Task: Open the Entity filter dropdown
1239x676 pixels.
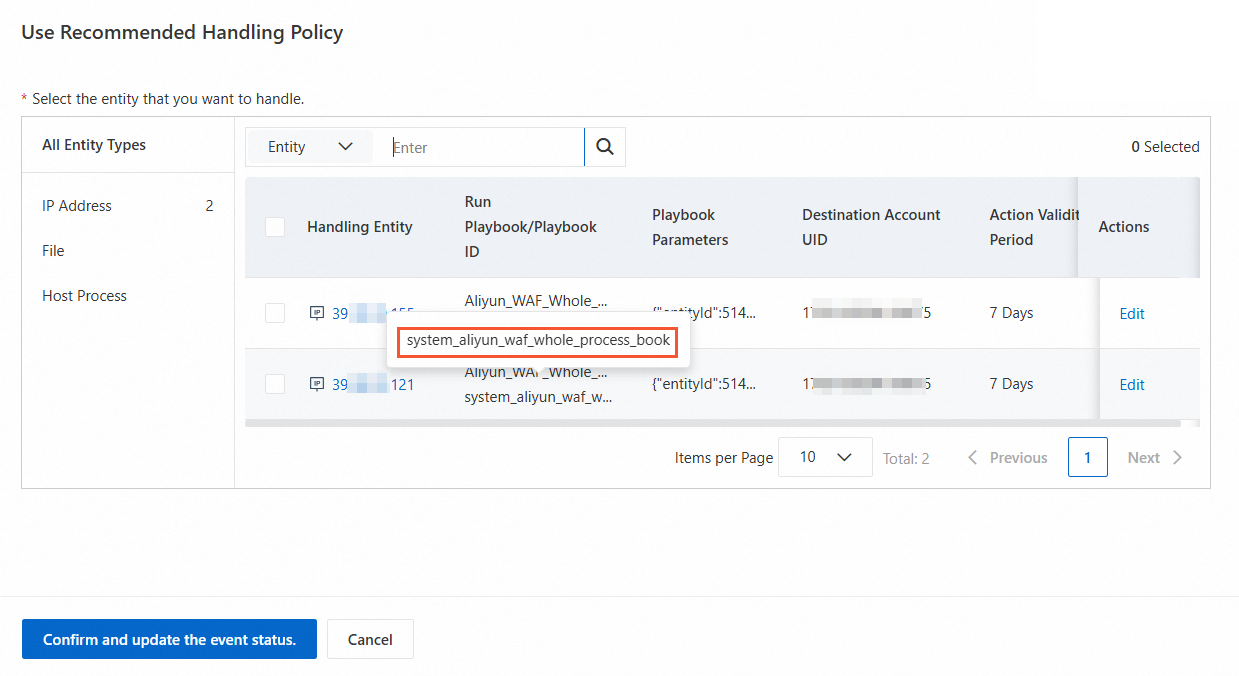Action: click(x=310, y=147)
